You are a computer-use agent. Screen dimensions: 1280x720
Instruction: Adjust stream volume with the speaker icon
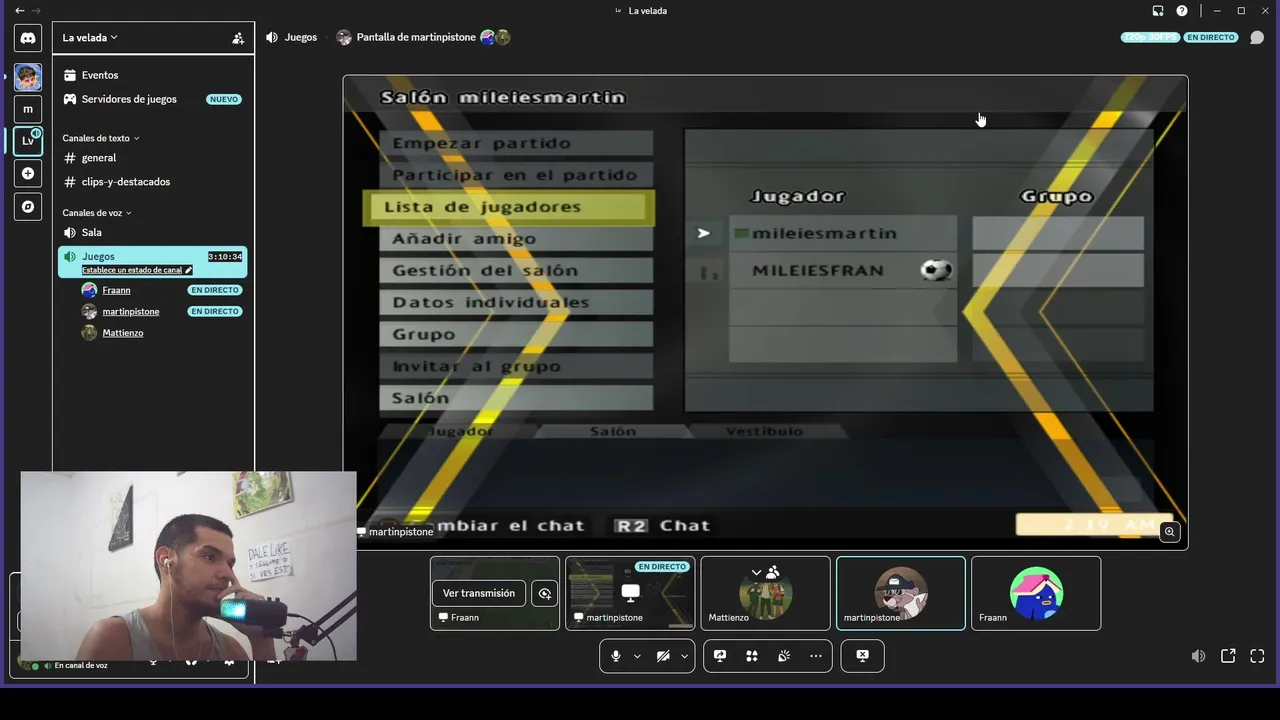pos(1198,656)
